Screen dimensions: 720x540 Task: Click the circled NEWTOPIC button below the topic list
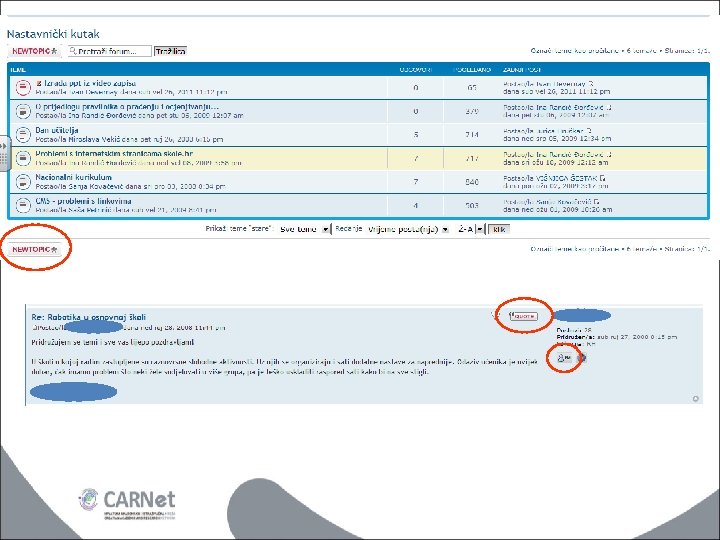pyautogui.click(x=34, y=249)
